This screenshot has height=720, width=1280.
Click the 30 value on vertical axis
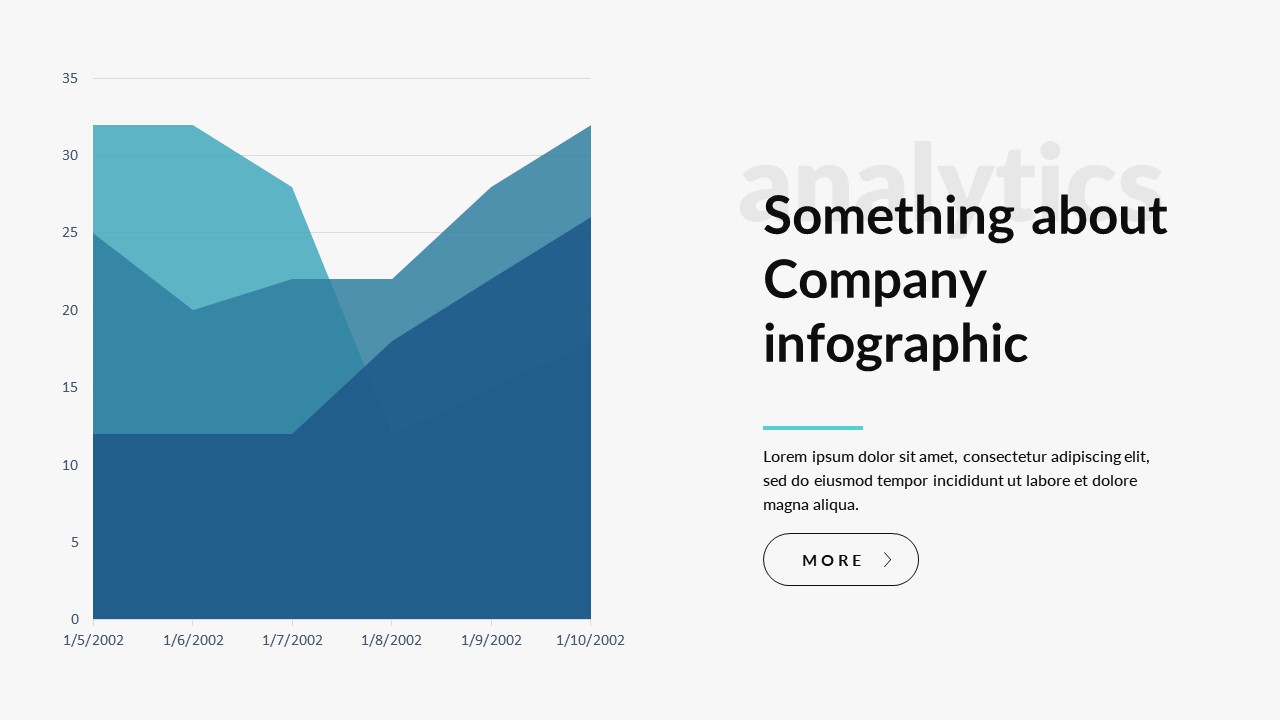(70, 155)
